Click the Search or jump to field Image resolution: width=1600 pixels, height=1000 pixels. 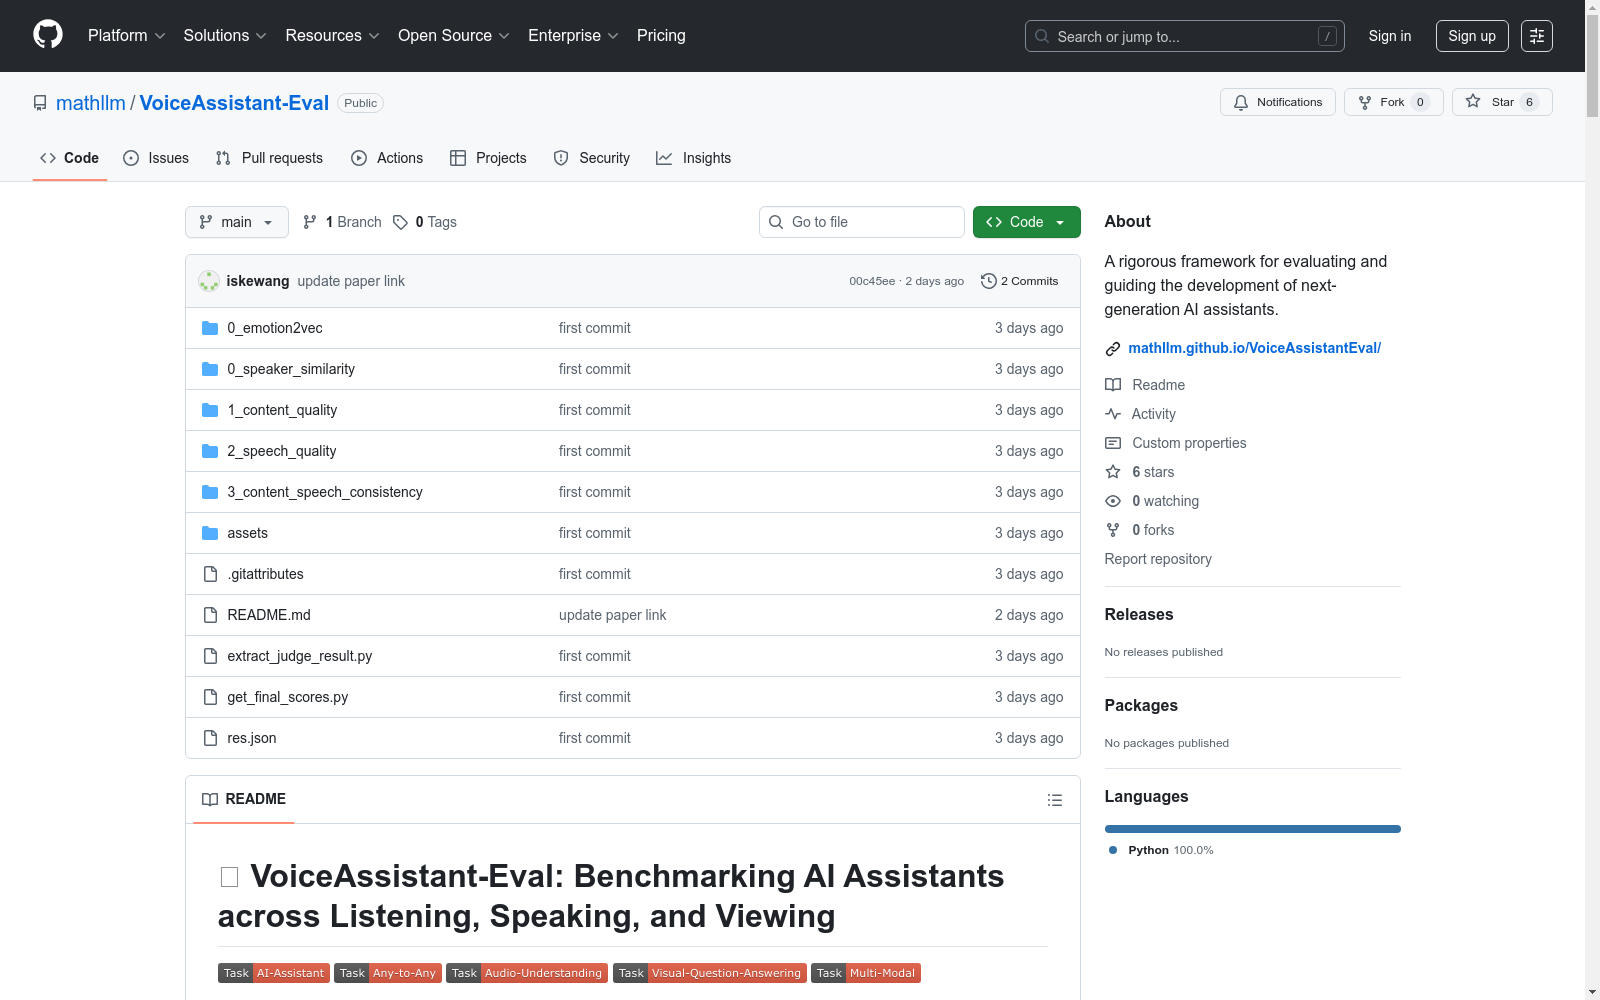pos(1185,36)
